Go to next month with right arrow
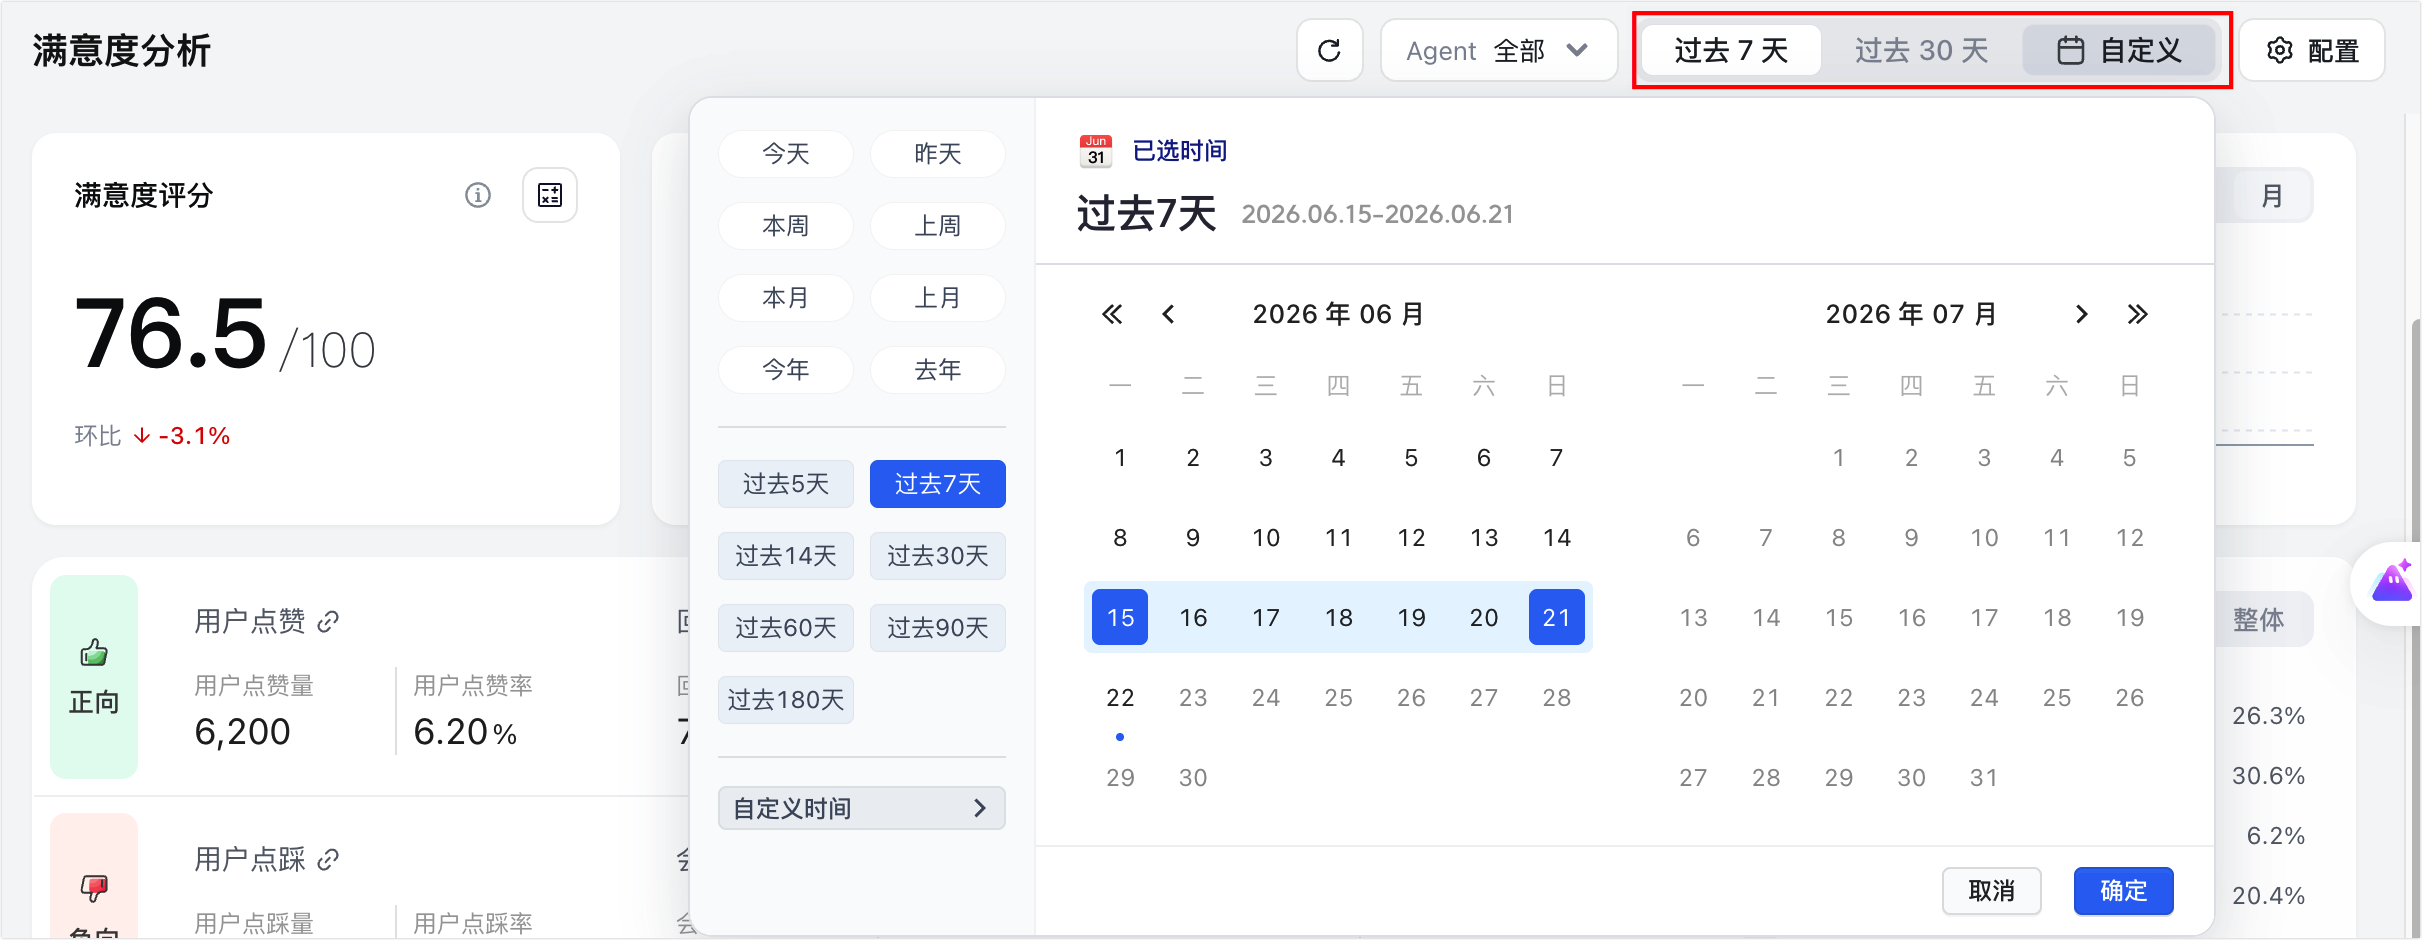The width and height of the screenshot is (2422, 940). (2082, 314)
